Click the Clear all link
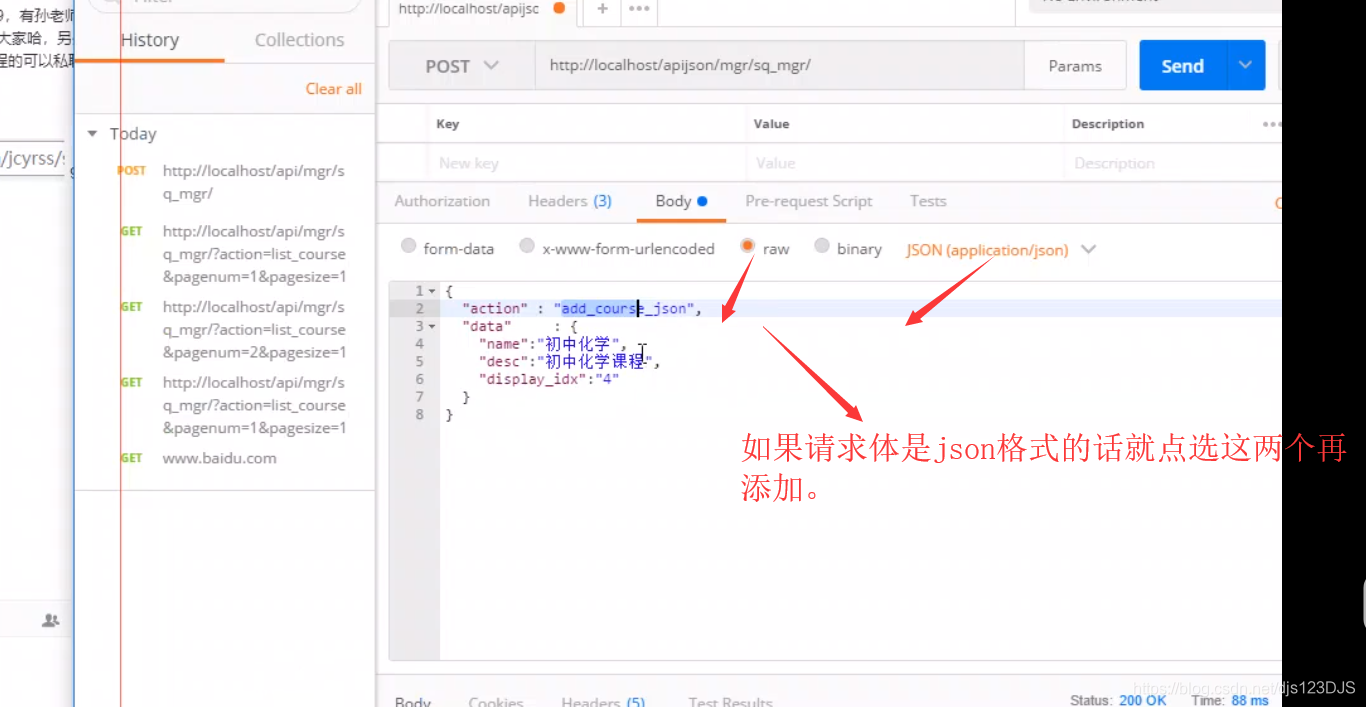The image size is (1366, 707). click(x=334, y=89)
